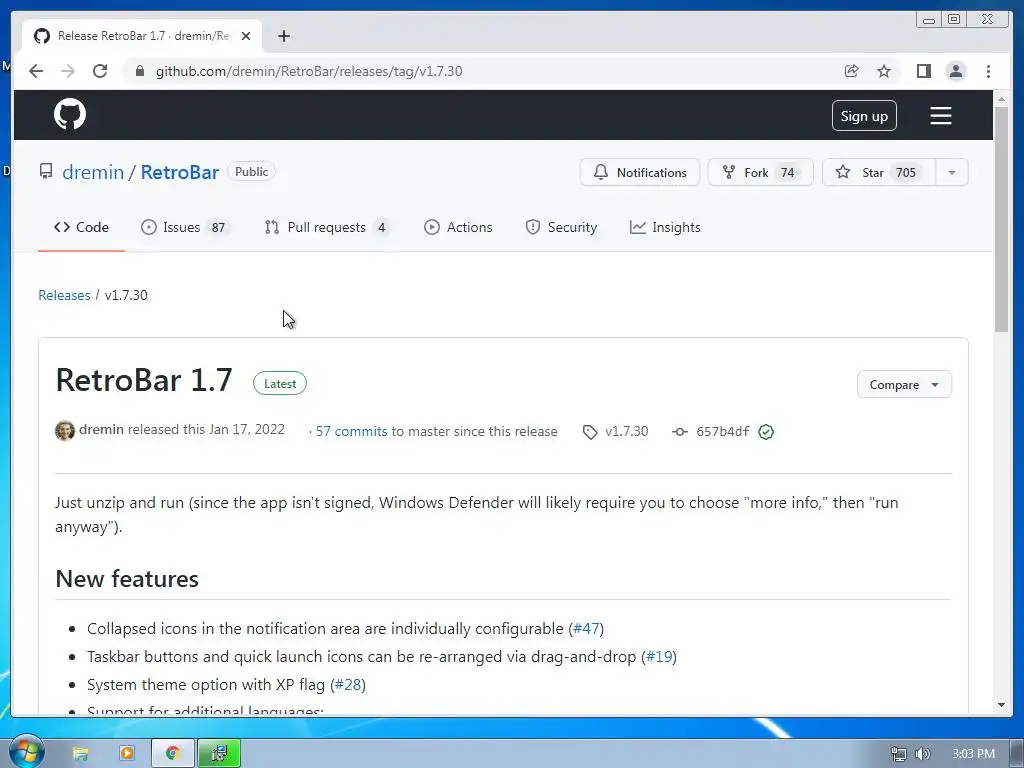The height and width of the screenshot is (768, 1024).
Task: Open the GitHub home logo
Action: (70, 114)
